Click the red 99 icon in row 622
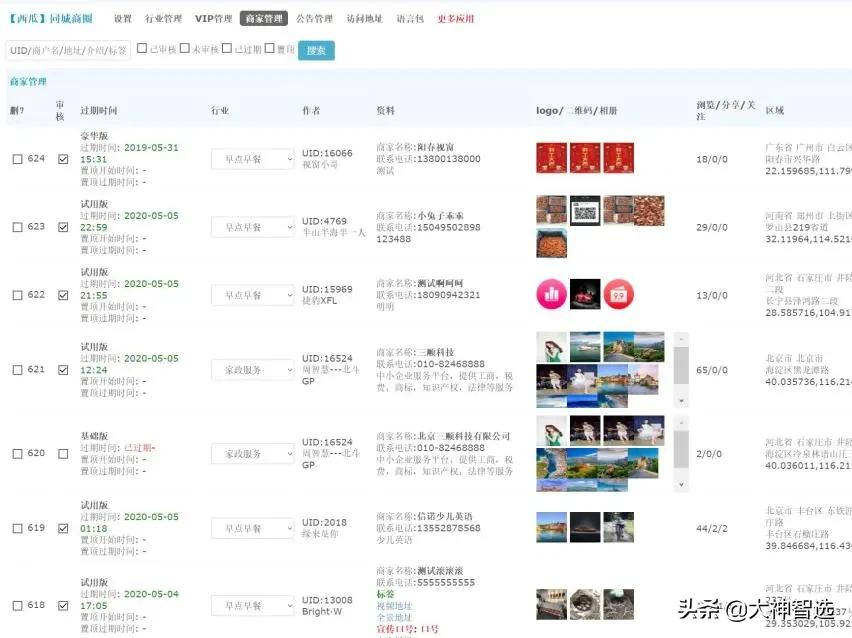852x638 pixels. [618, 294]
